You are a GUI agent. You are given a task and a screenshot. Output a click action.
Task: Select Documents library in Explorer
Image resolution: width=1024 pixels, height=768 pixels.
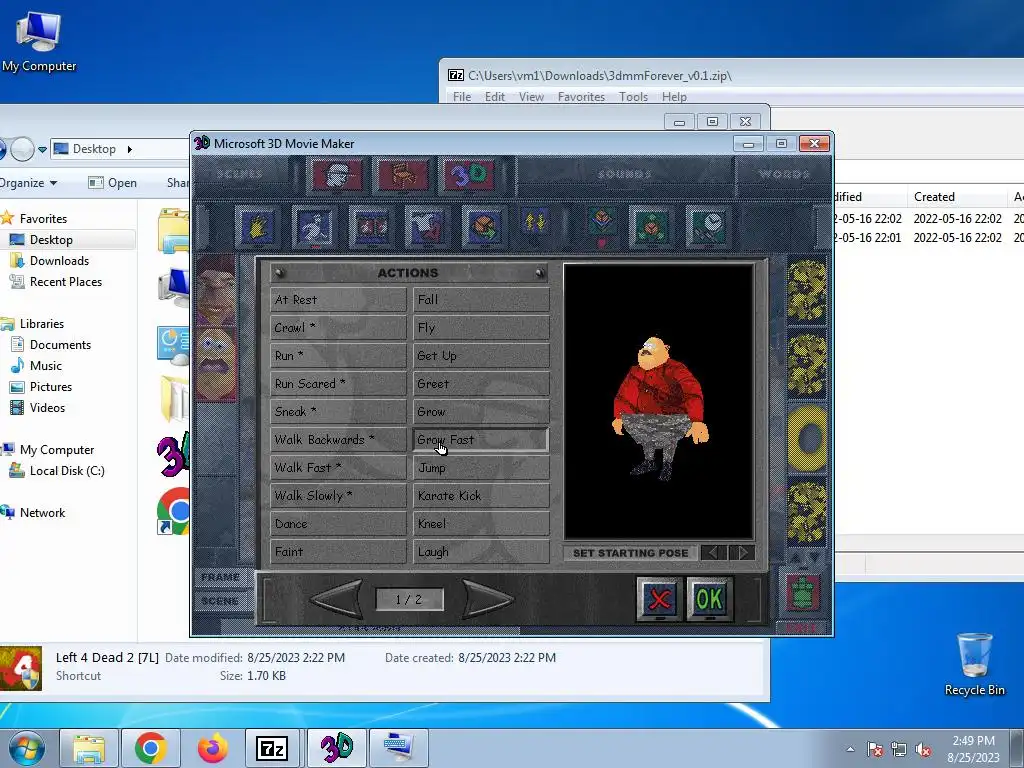click(x=60, y=345)
